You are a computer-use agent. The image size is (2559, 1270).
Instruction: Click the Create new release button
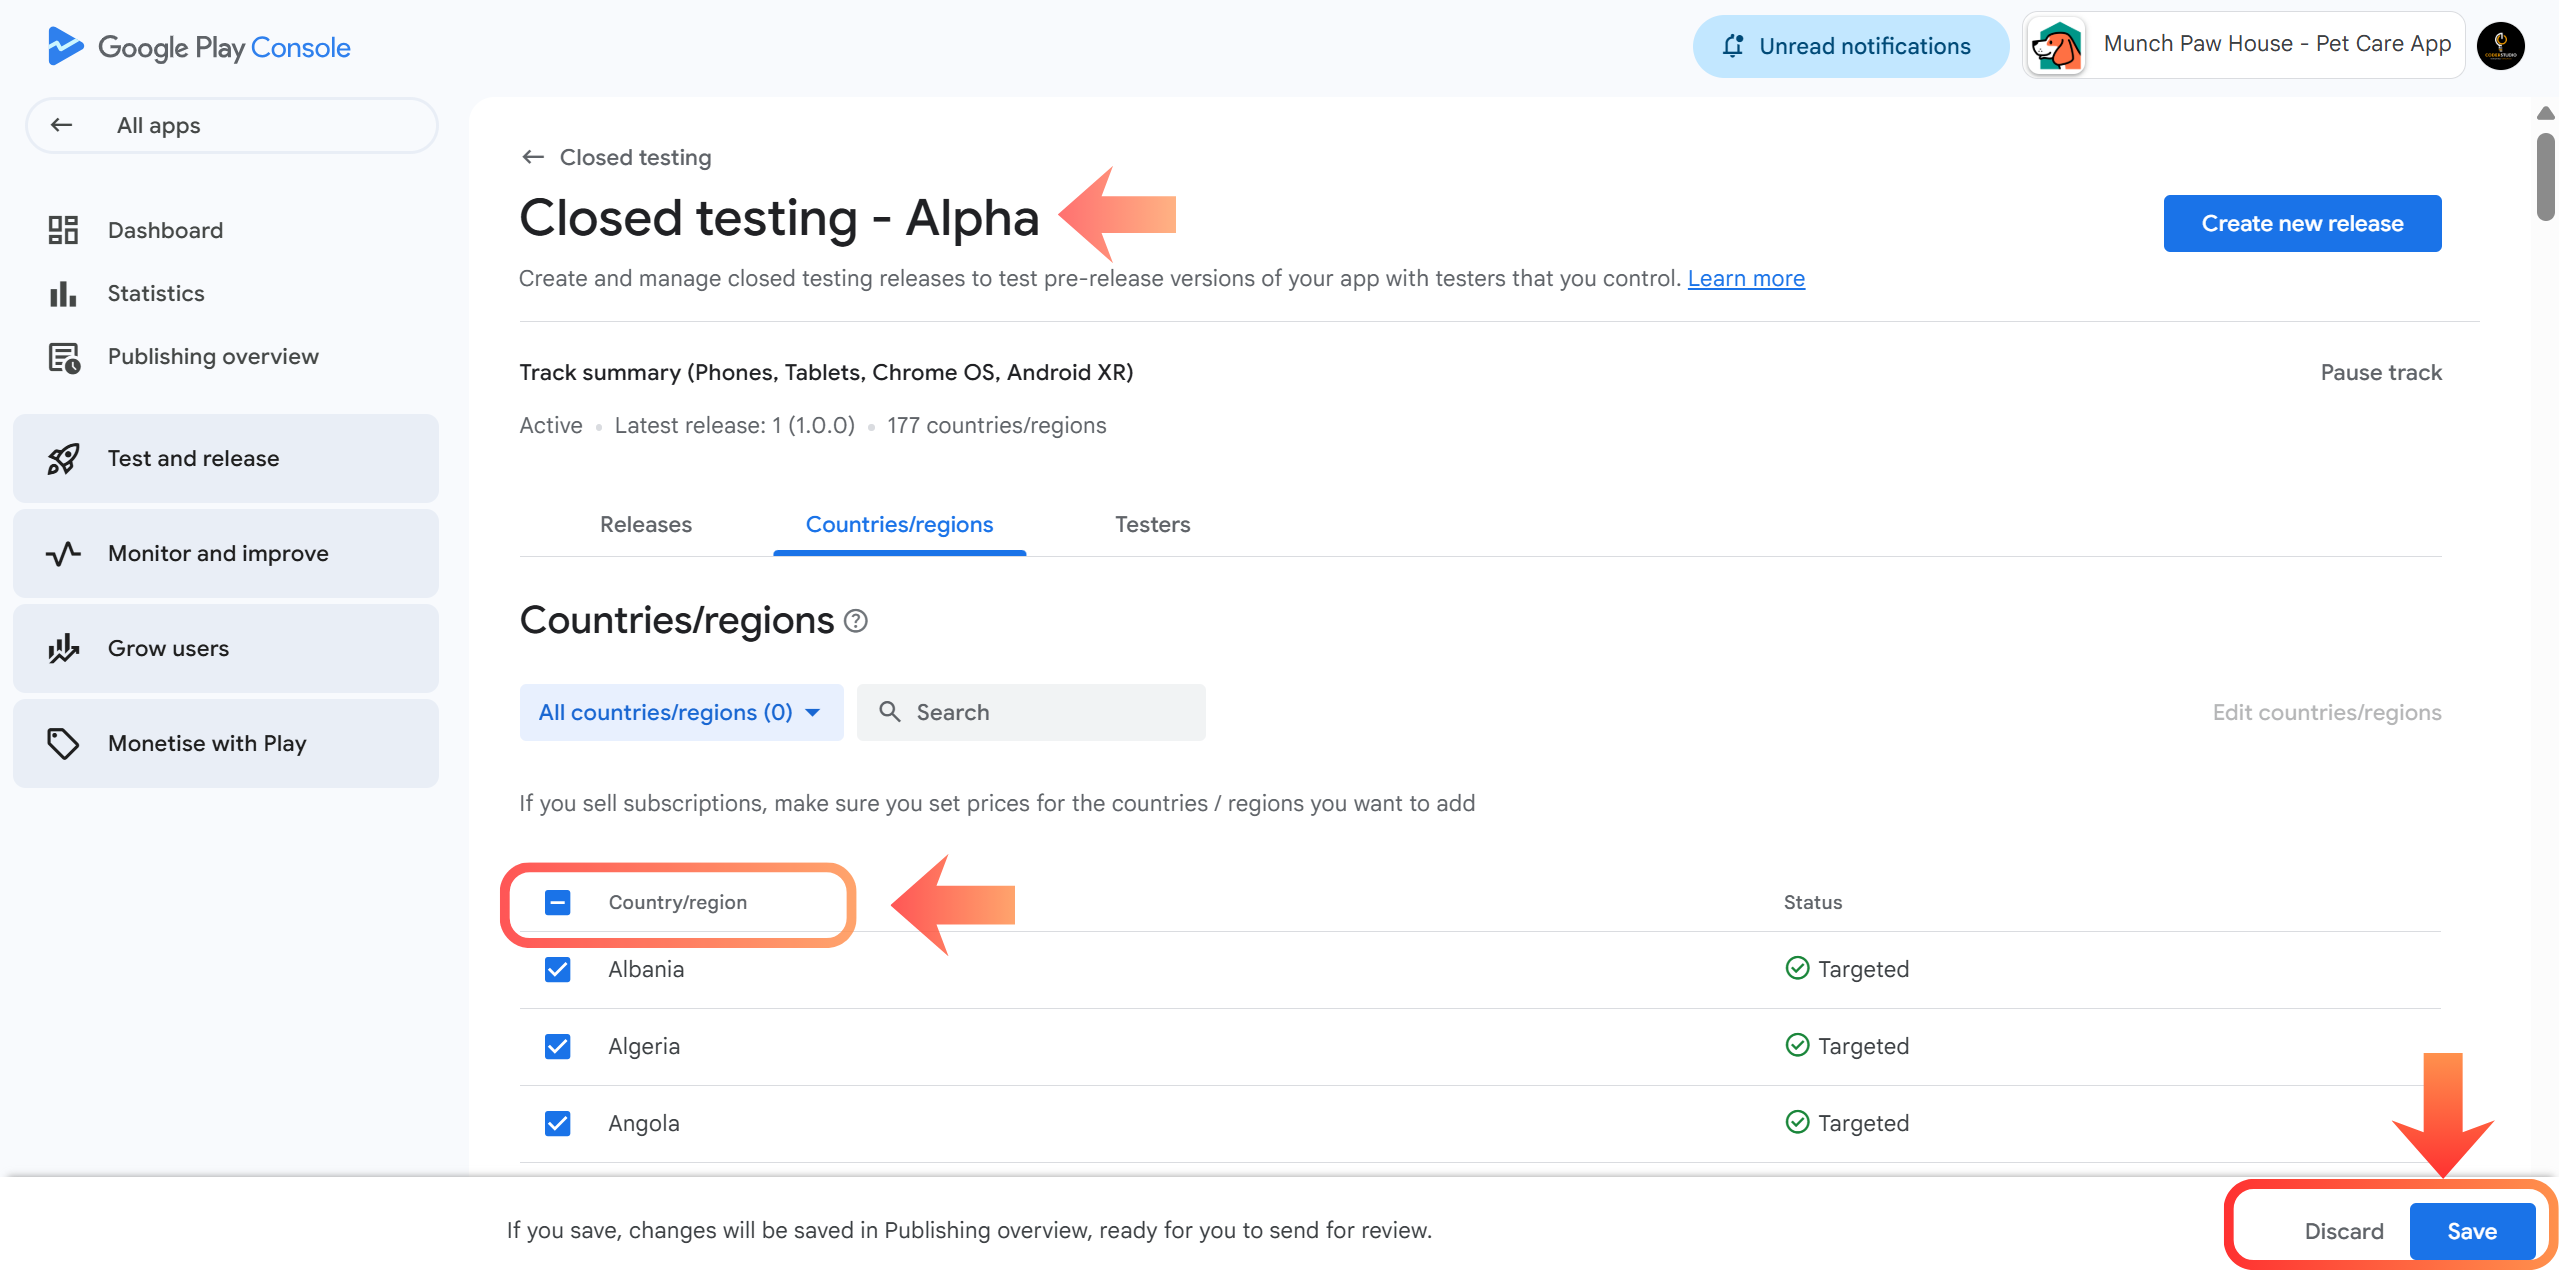pos(2301,223)
